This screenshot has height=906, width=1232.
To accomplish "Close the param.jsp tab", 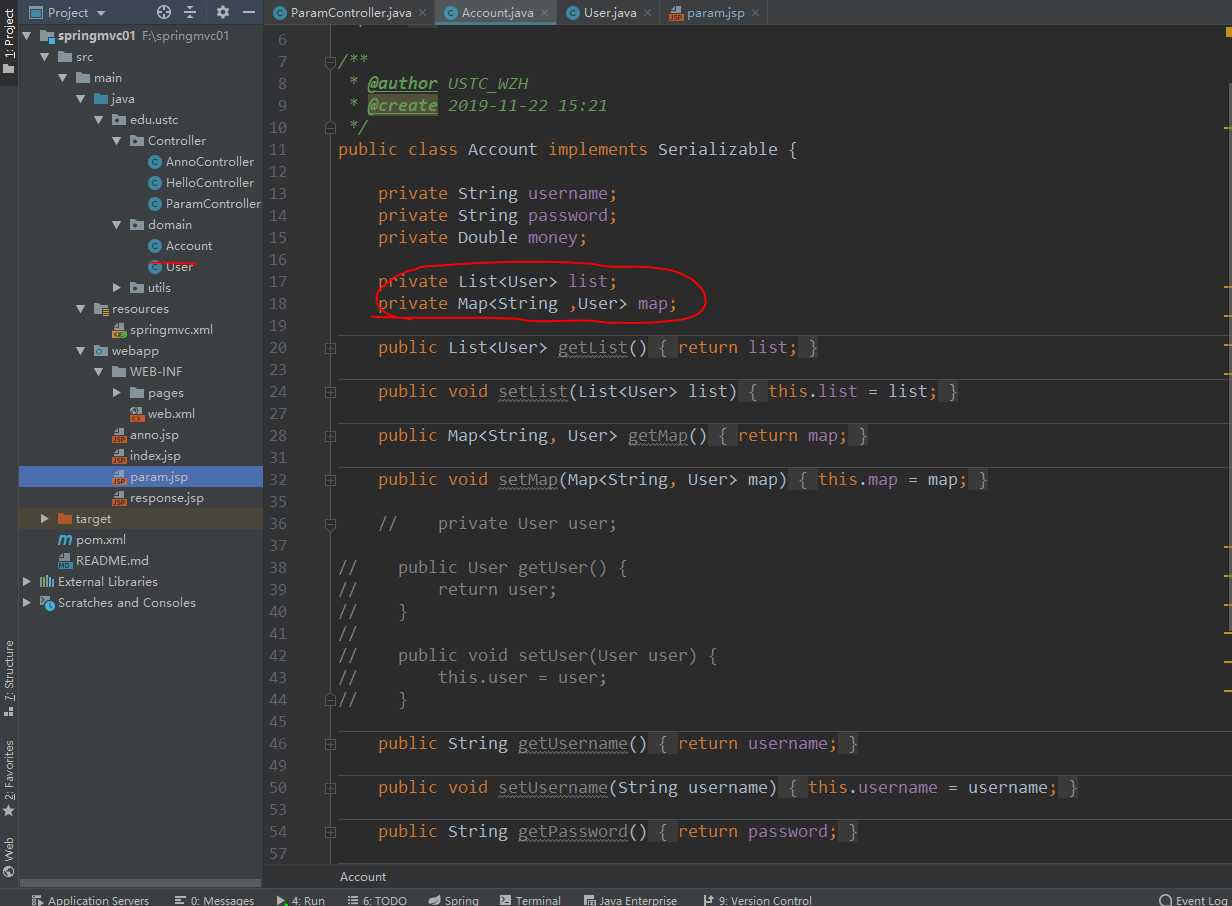I will (755, 13).
